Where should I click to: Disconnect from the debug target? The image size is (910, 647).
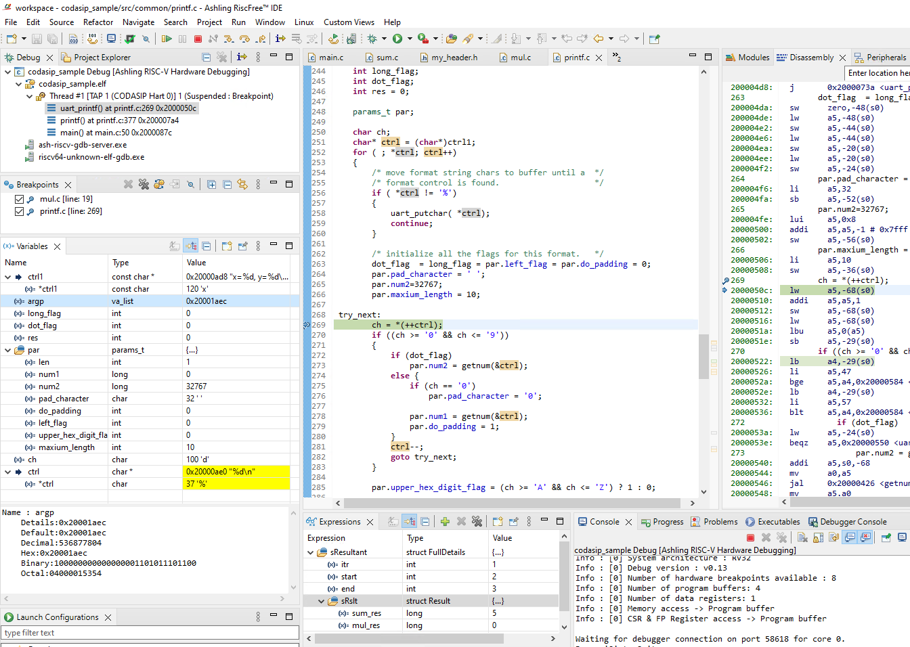[x=213, y=39]
